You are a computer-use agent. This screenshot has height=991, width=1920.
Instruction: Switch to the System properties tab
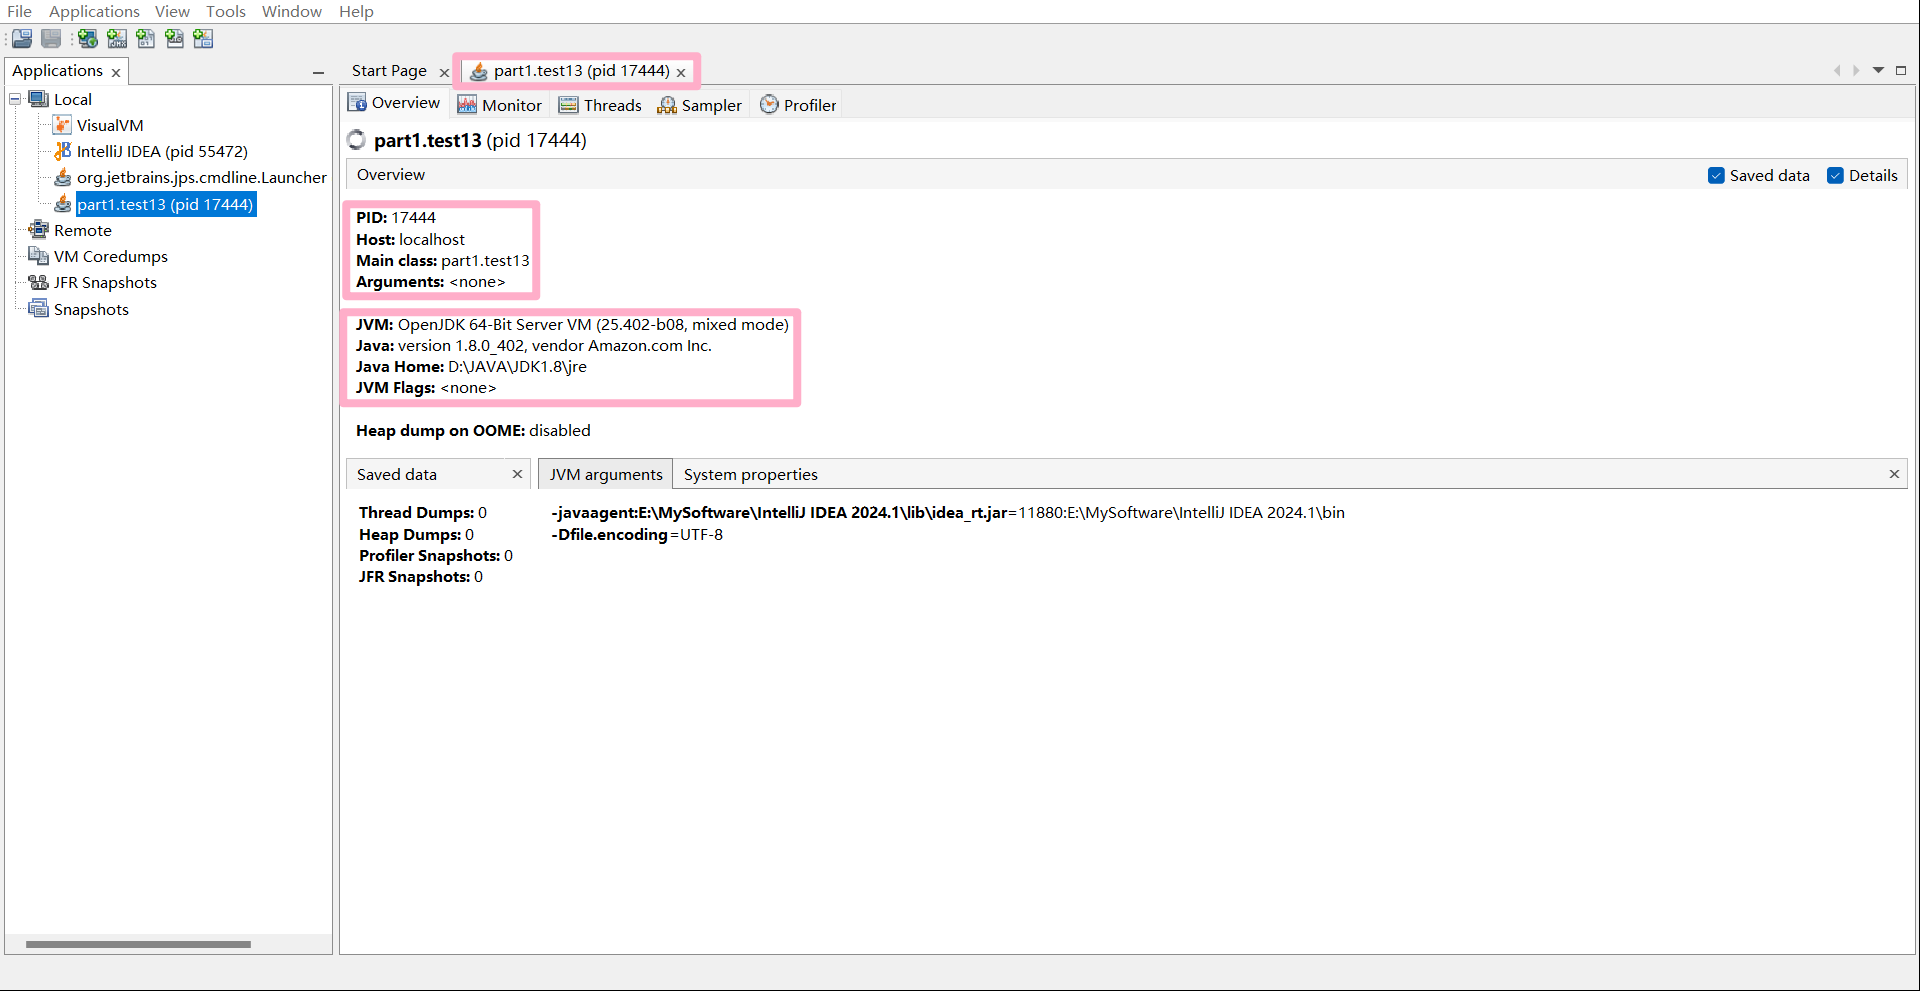click(x=750, y=474)
